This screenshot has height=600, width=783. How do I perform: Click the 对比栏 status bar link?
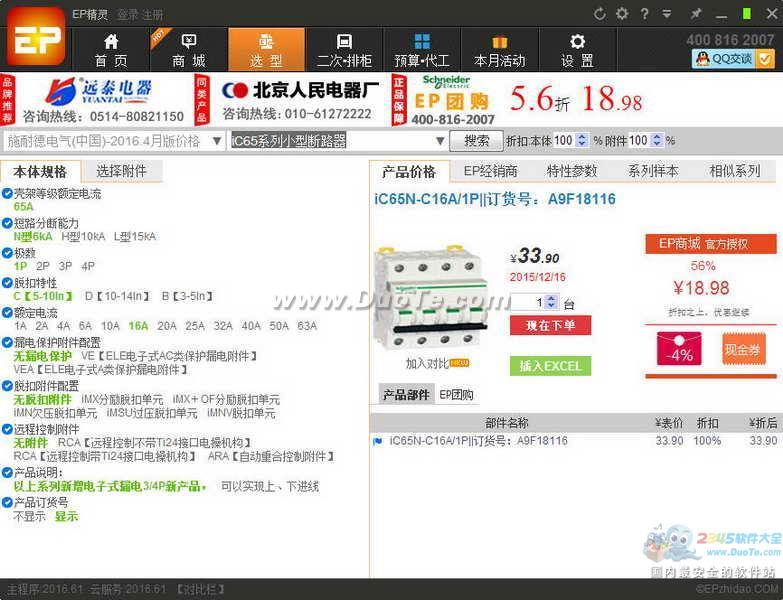coord(201,590)
